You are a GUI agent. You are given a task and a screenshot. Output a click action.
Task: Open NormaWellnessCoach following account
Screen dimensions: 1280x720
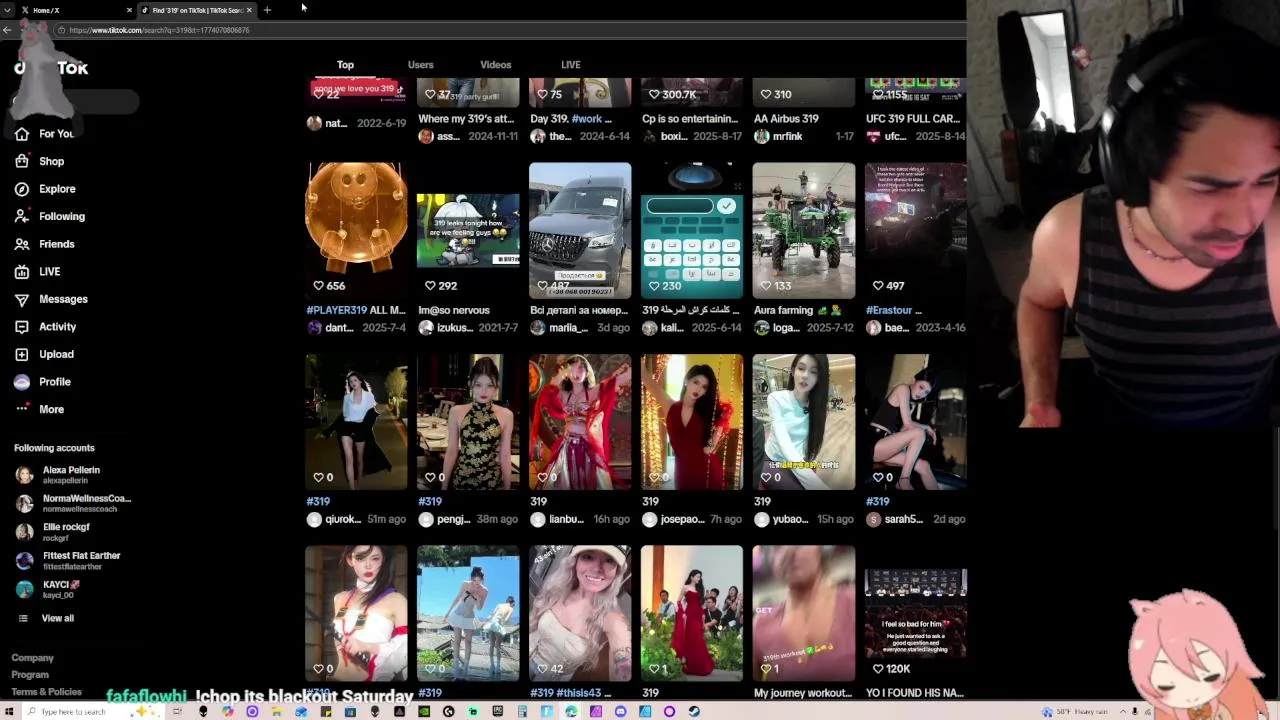(x=73, y=503)
